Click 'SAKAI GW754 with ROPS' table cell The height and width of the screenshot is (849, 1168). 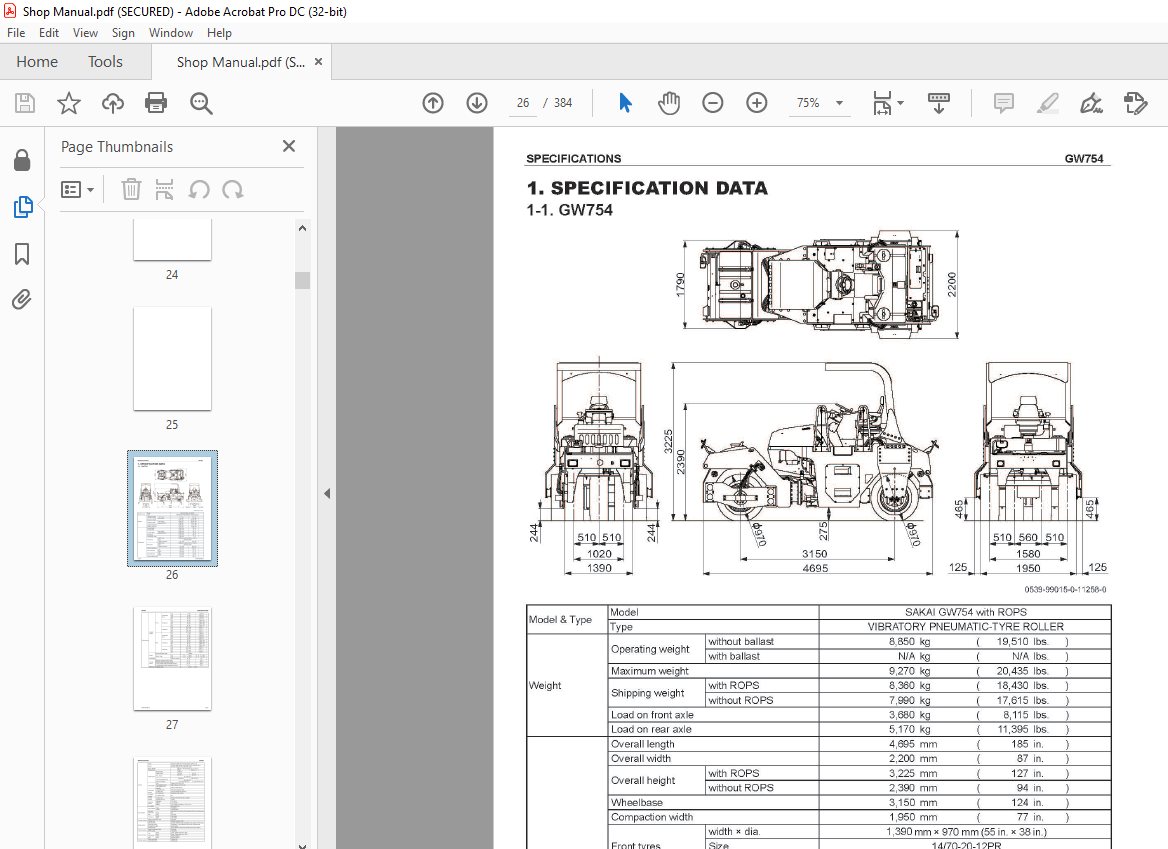click(x=965, y=612)
